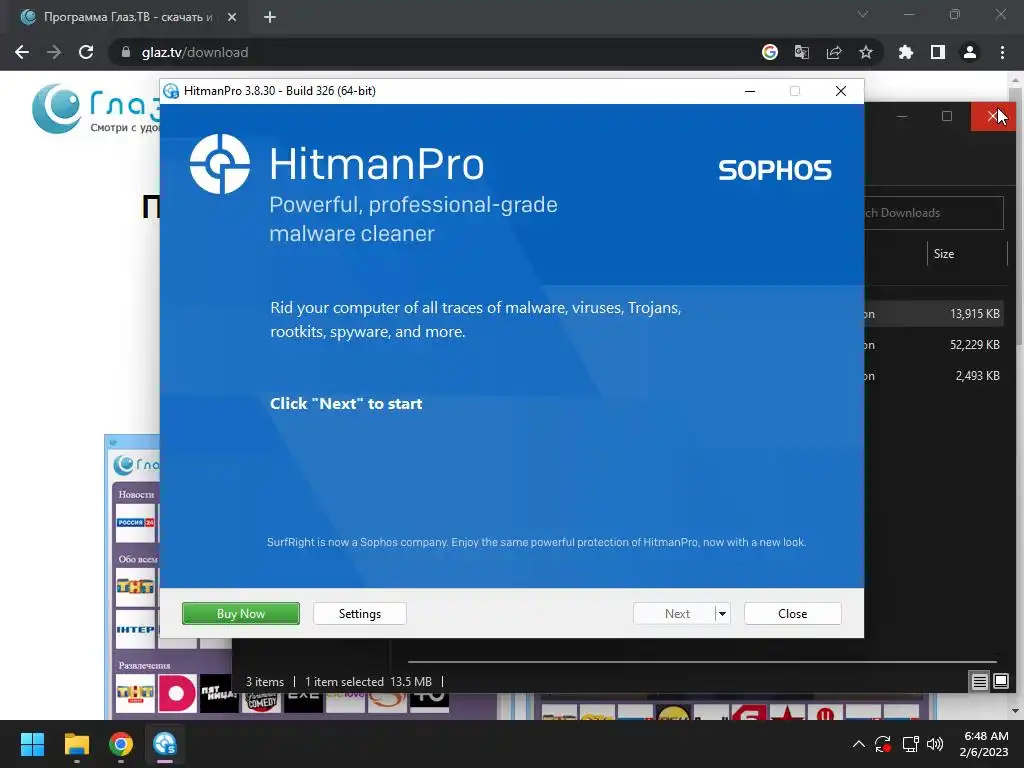Open the volume tray icon

point(935,744)
